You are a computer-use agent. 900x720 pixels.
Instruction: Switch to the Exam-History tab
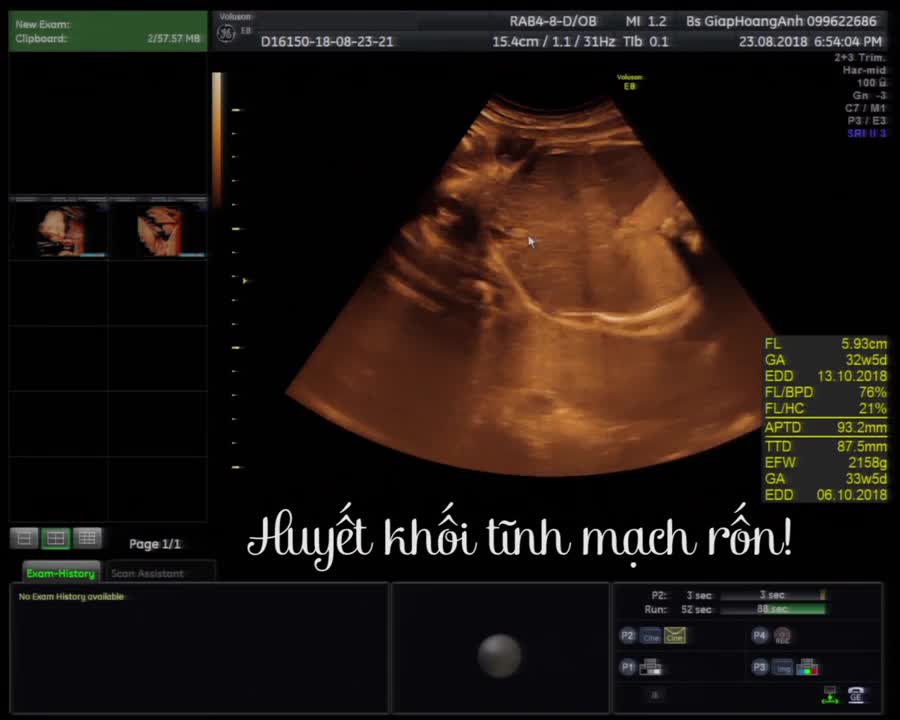coord(61,573)
